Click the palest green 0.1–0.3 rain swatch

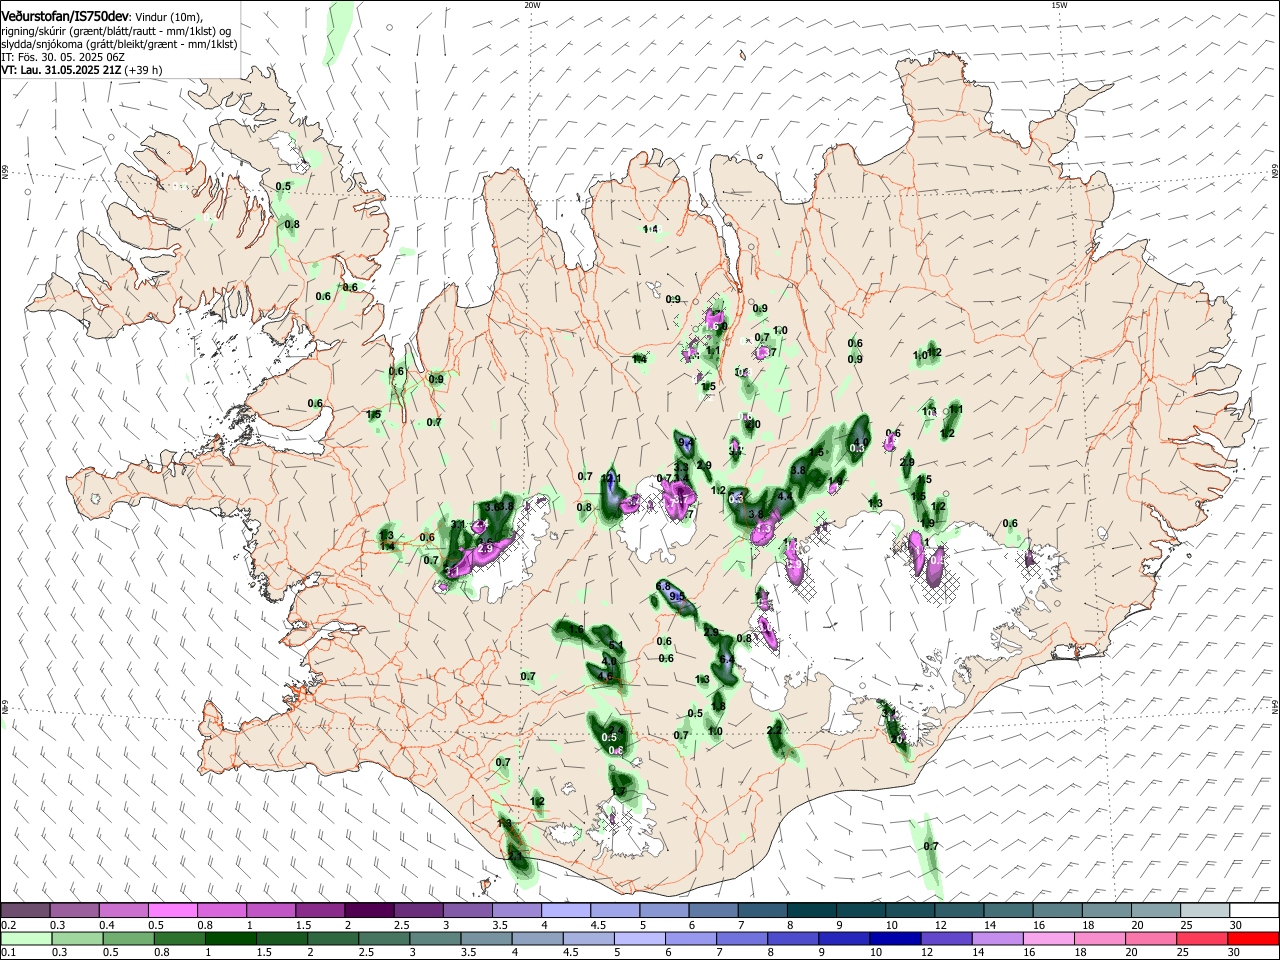pos(26,939)
